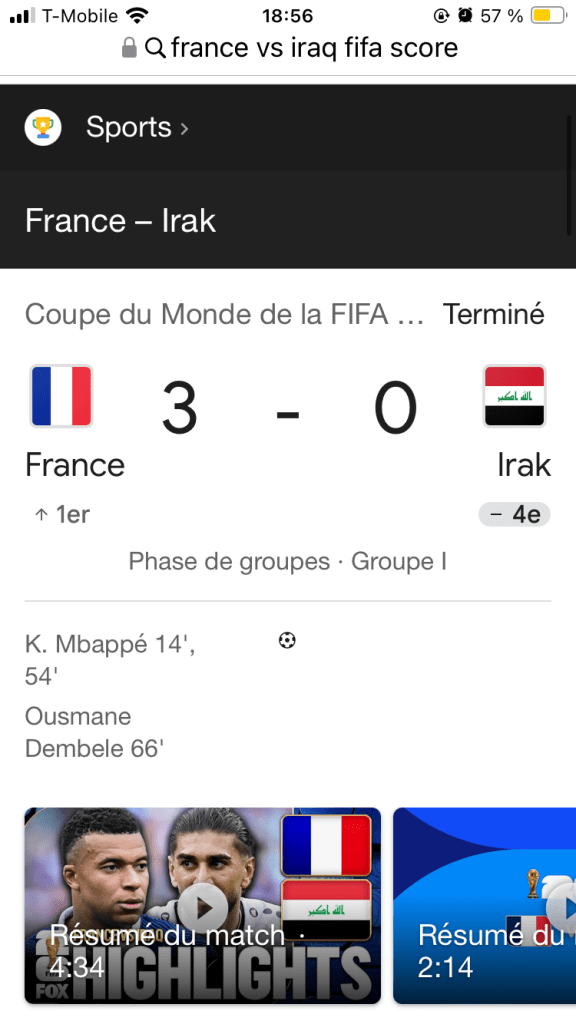Tap the battery indicator in status bar
Screen dimensions: 576x1024
coord(547,15)
